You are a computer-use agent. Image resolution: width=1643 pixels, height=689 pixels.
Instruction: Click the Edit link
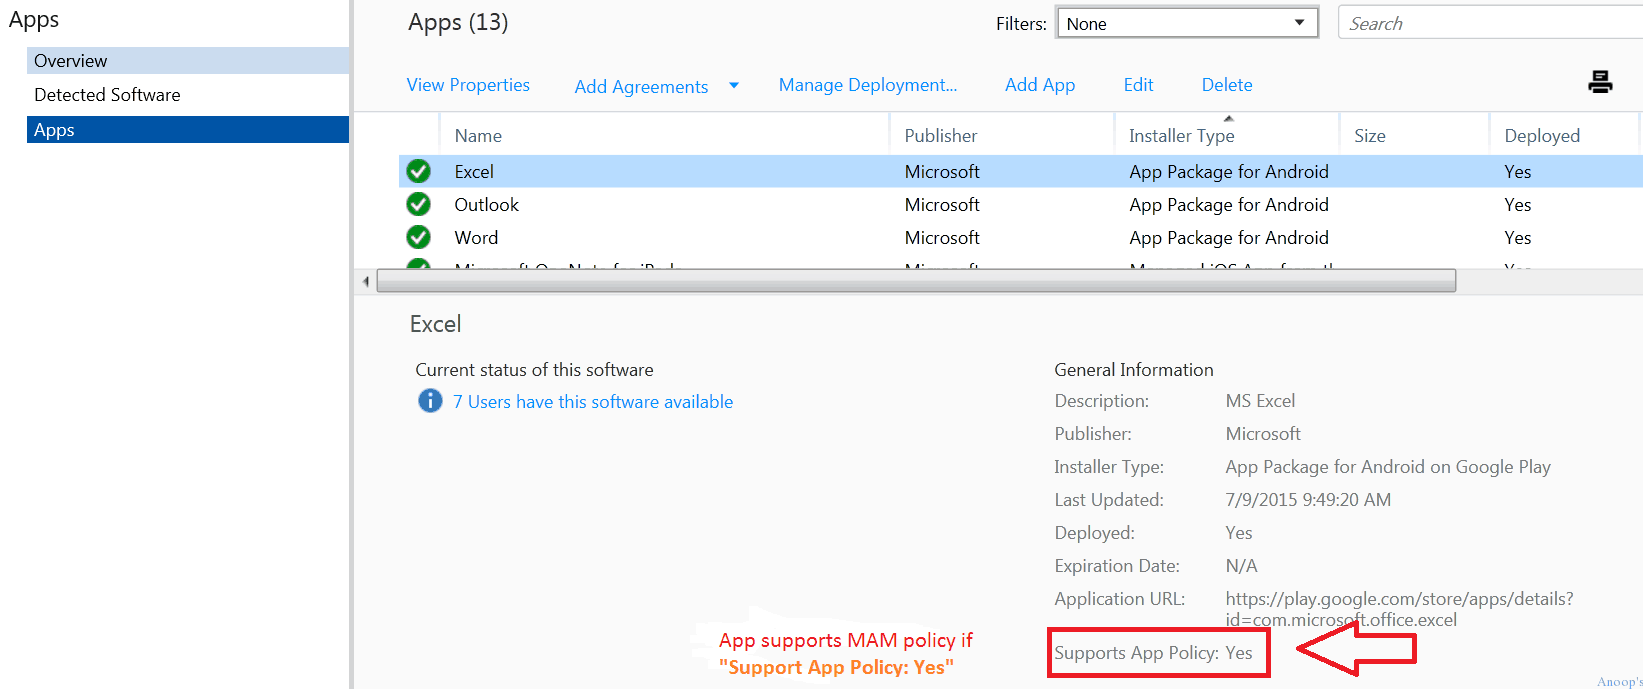1138,85
